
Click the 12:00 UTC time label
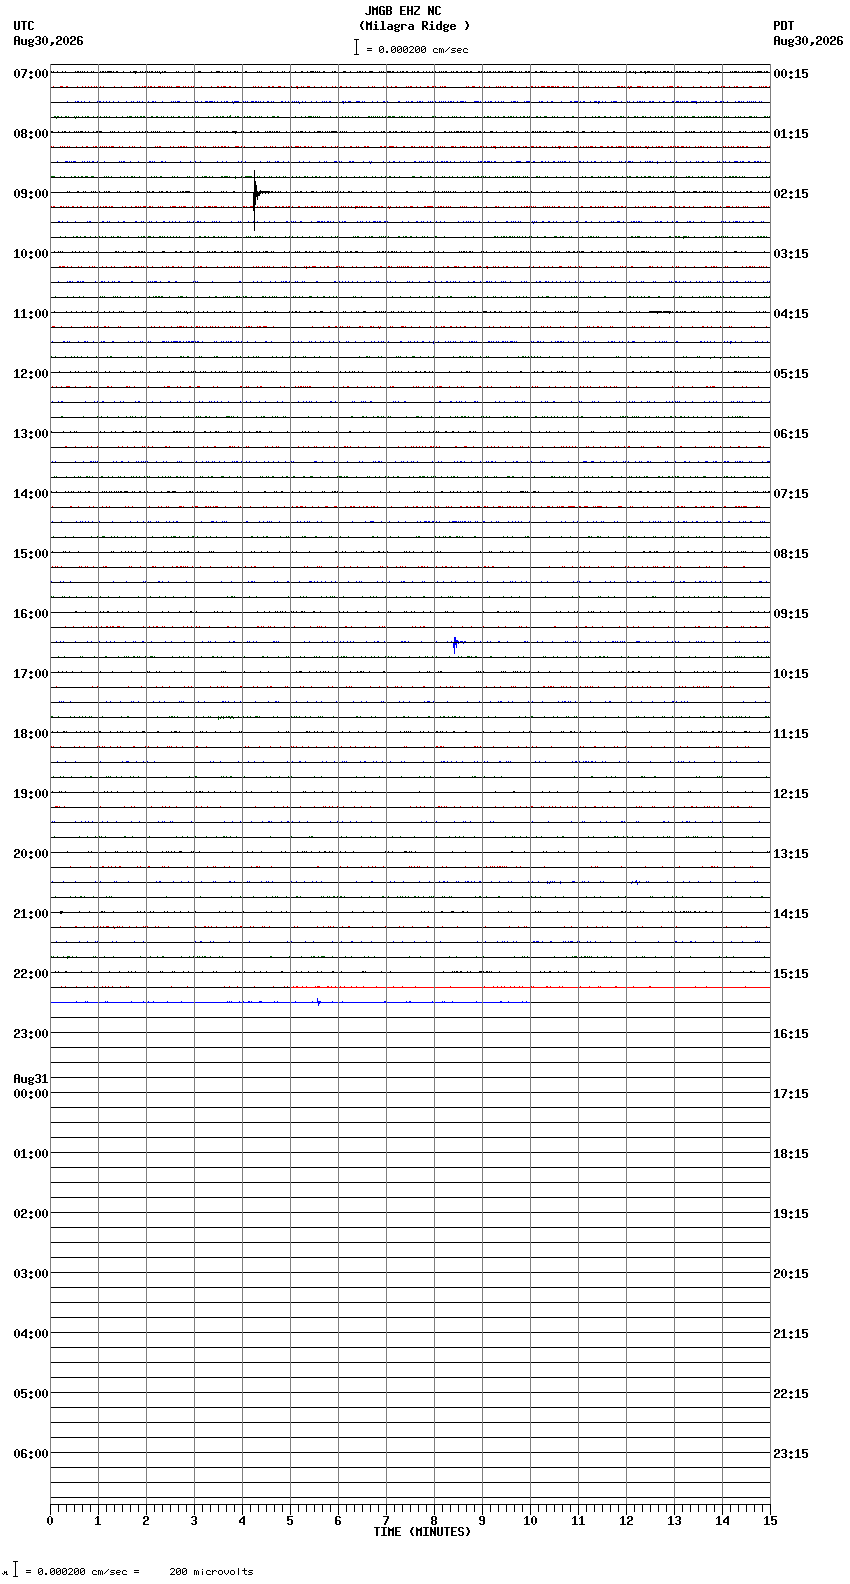(31, 374)
